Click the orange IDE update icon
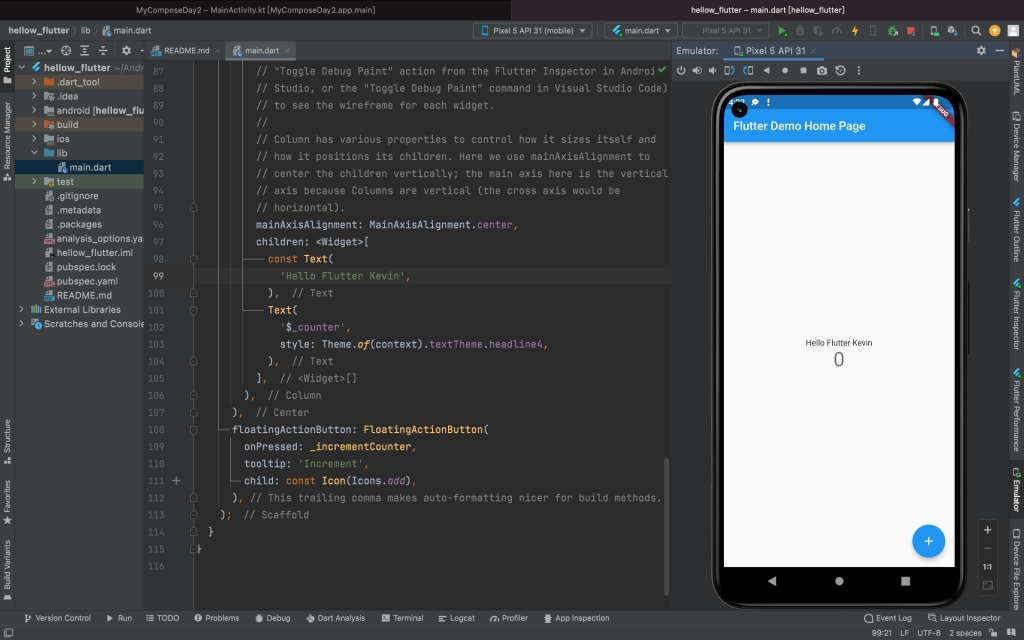The width and height of the screenshot is (1024, 640). [x=995, y=31]
